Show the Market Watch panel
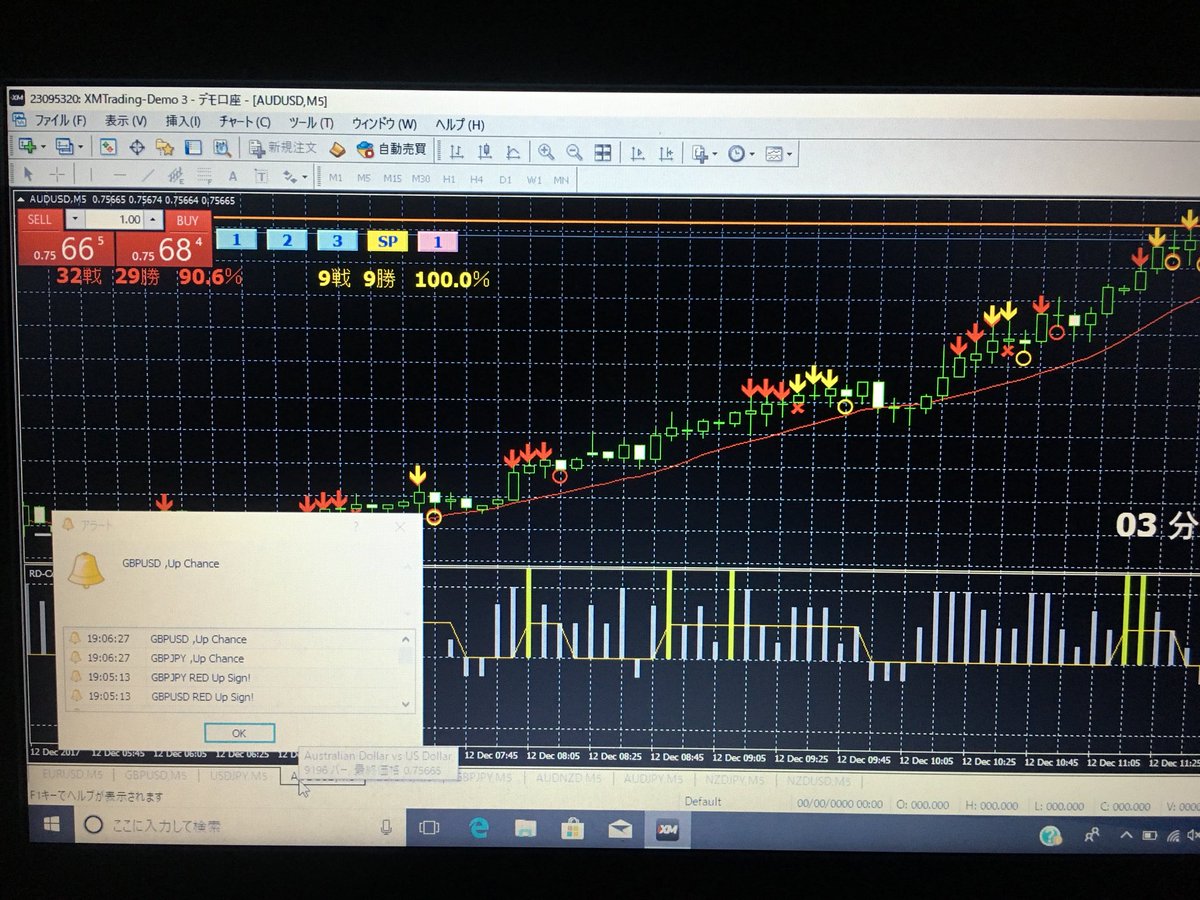 [108, 147]
